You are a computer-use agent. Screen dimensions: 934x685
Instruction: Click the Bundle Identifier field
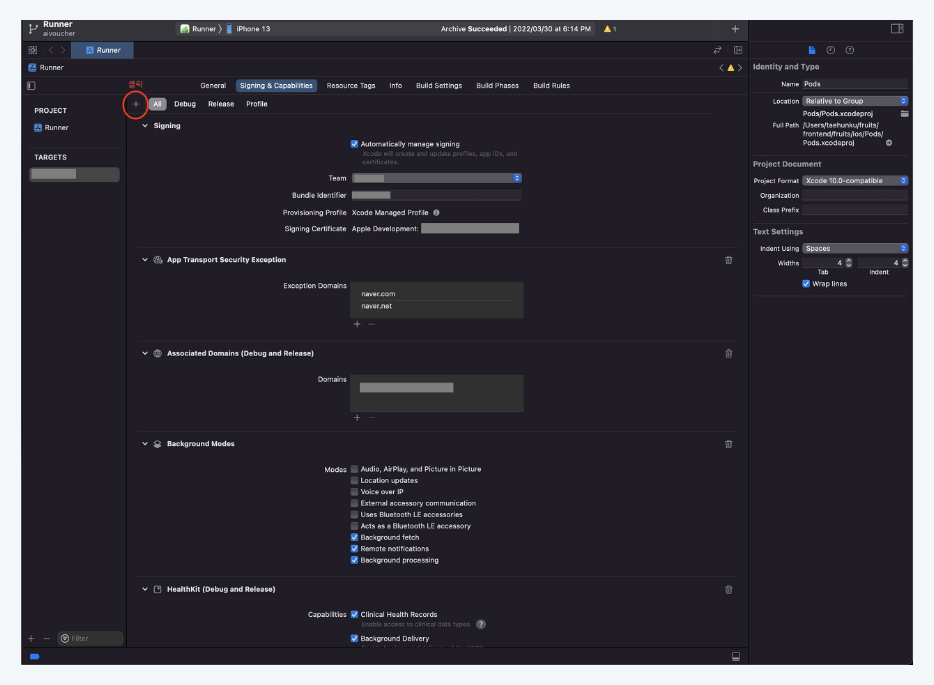pyautogui.click(x=437, y=195)
